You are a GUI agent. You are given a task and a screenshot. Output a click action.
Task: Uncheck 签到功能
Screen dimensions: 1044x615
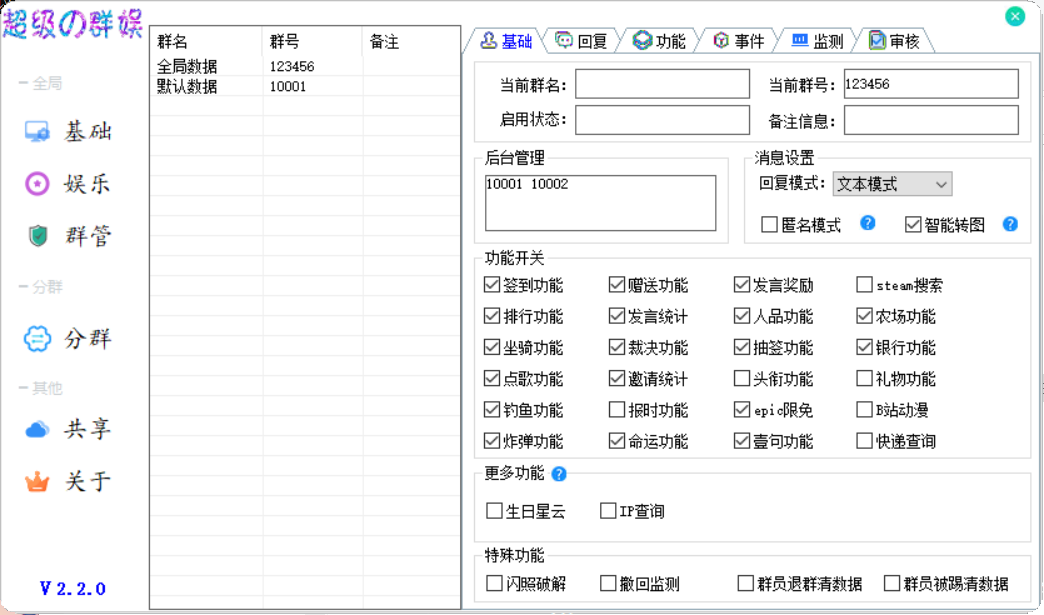click(491, 285)
